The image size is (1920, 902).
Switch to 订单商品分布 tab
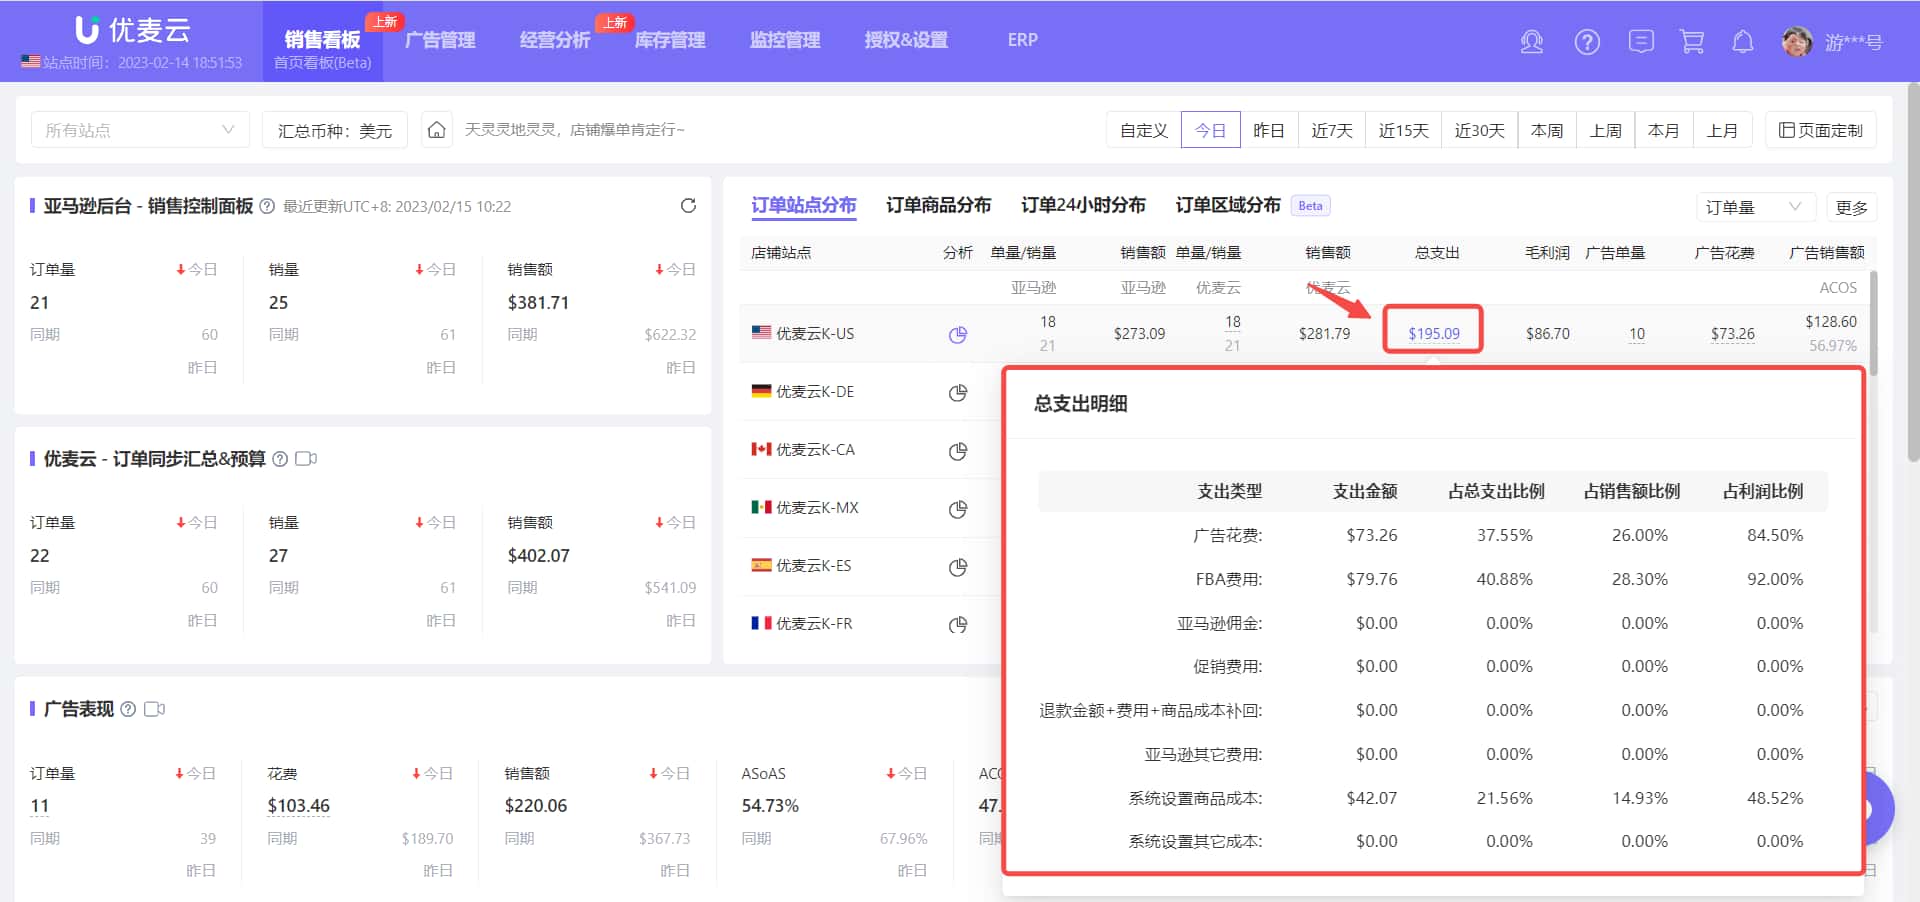(938, 205)
